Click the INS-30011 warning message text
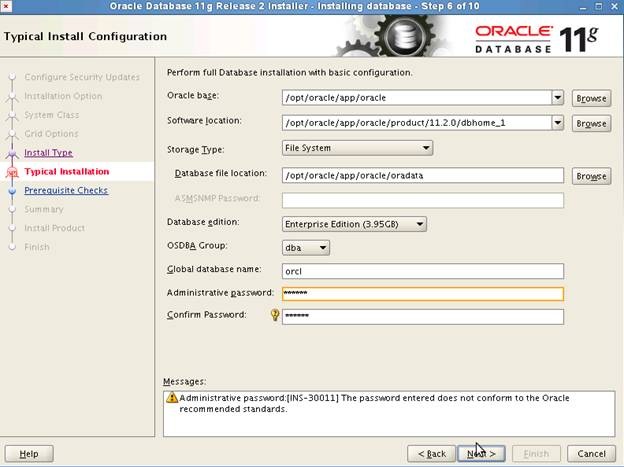Viewport: 624px width, 467px height. pyautogui.click(x=374, y=403)
